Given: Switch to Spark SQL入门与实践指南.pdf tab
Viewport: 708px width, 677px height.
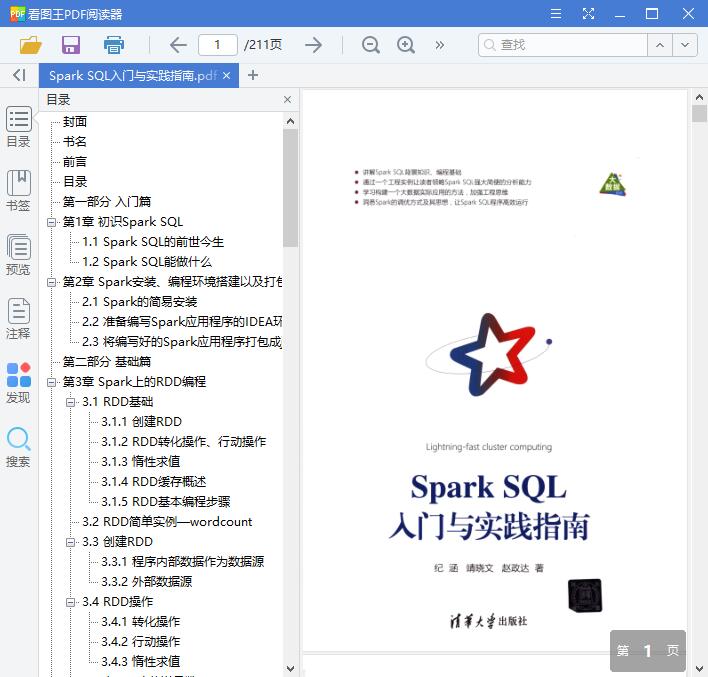Looking at the screenshot, I should coord(133,75).
